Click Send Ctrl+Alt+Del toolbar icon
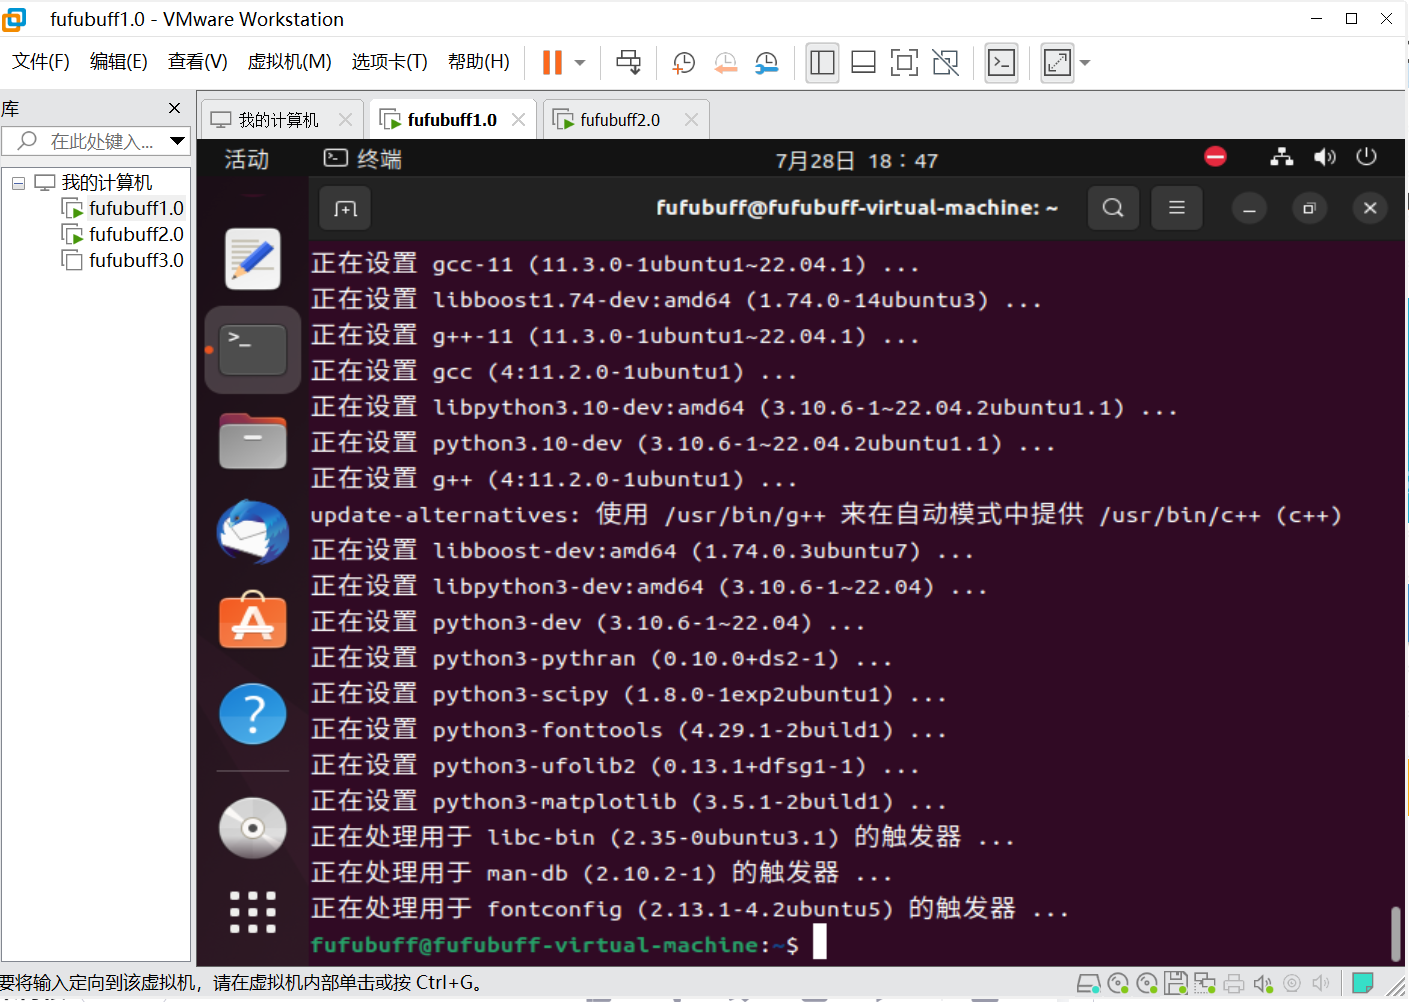This screenshot has height=1002, width=1409. tap(629, 63)
